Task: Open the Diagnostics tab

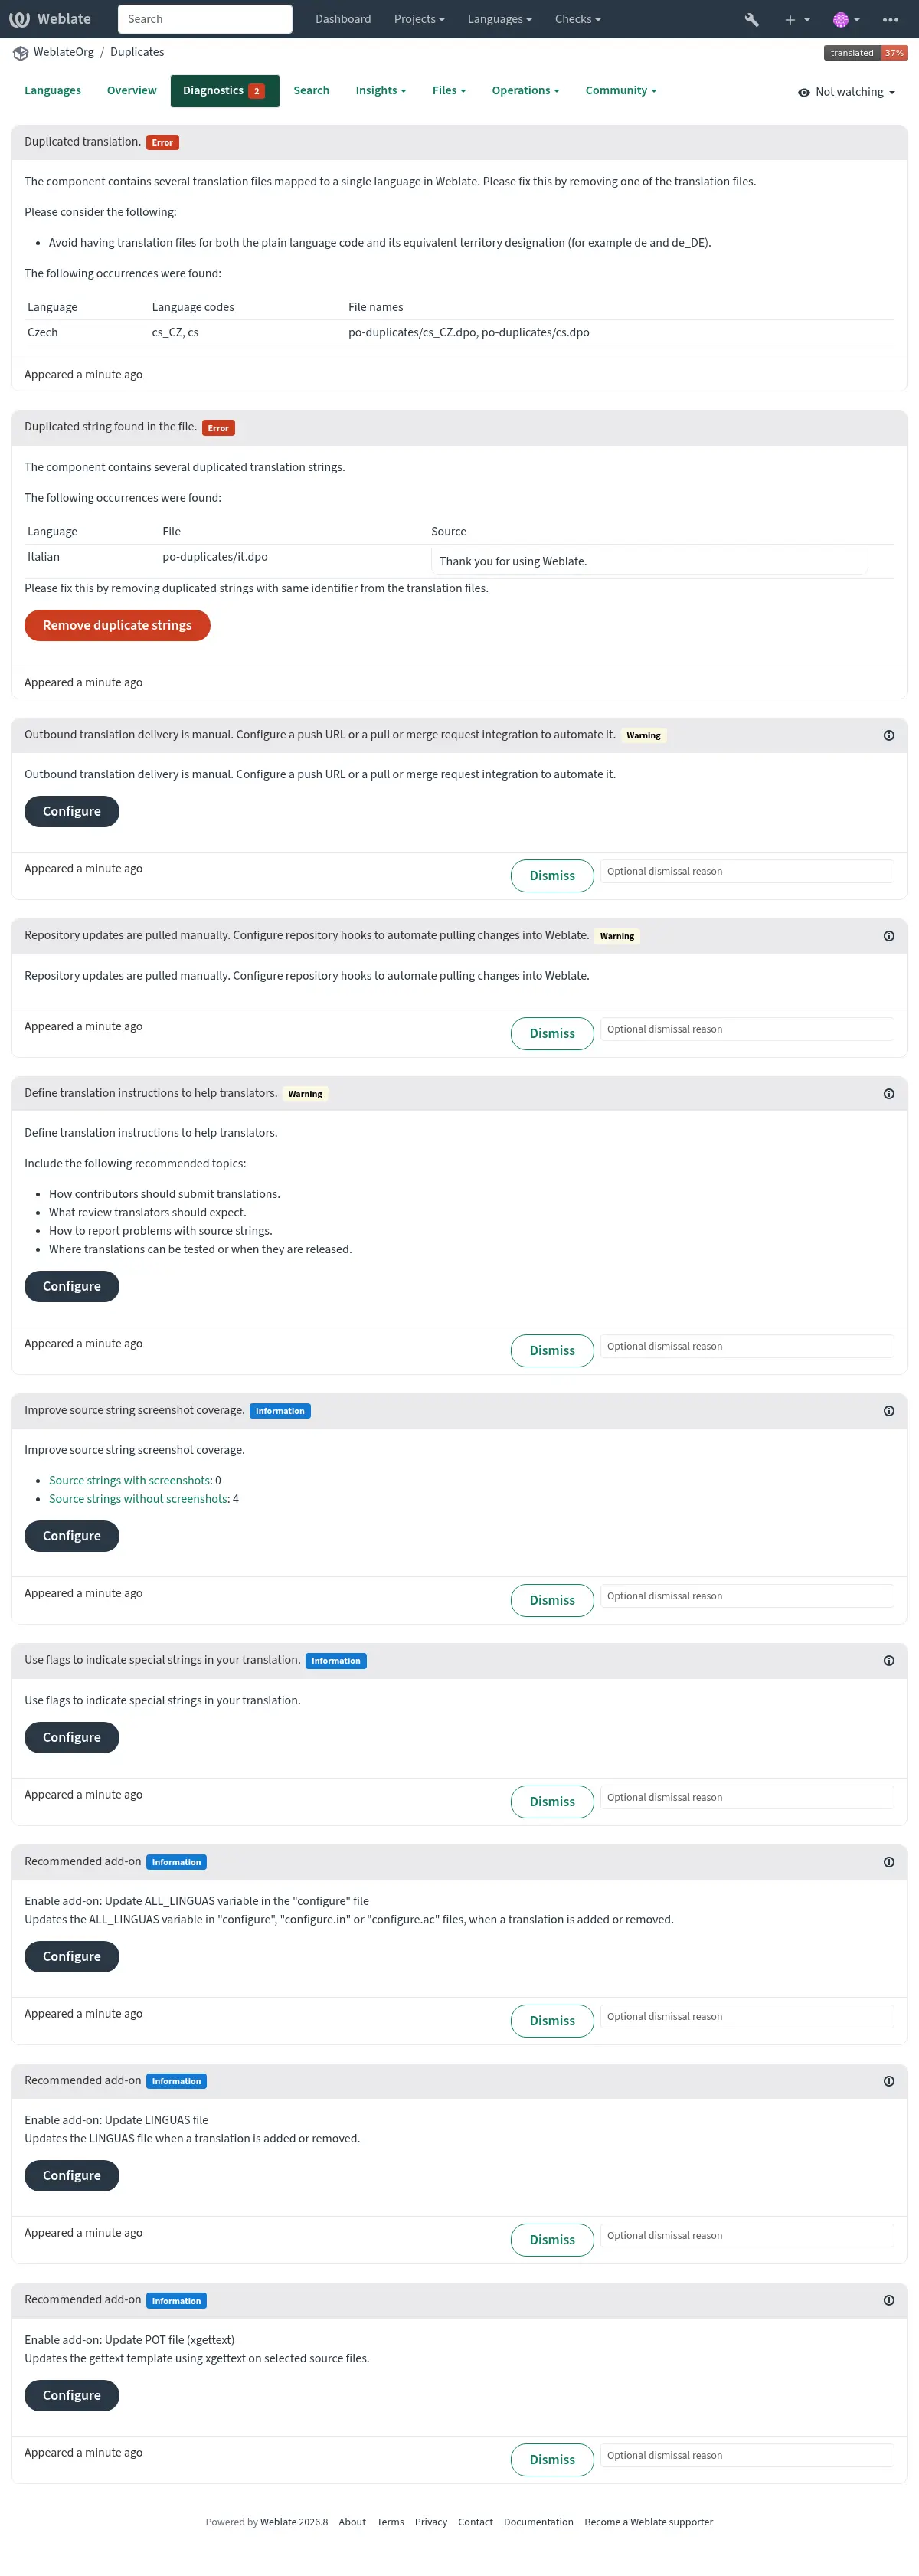Action: pos(224,90)
